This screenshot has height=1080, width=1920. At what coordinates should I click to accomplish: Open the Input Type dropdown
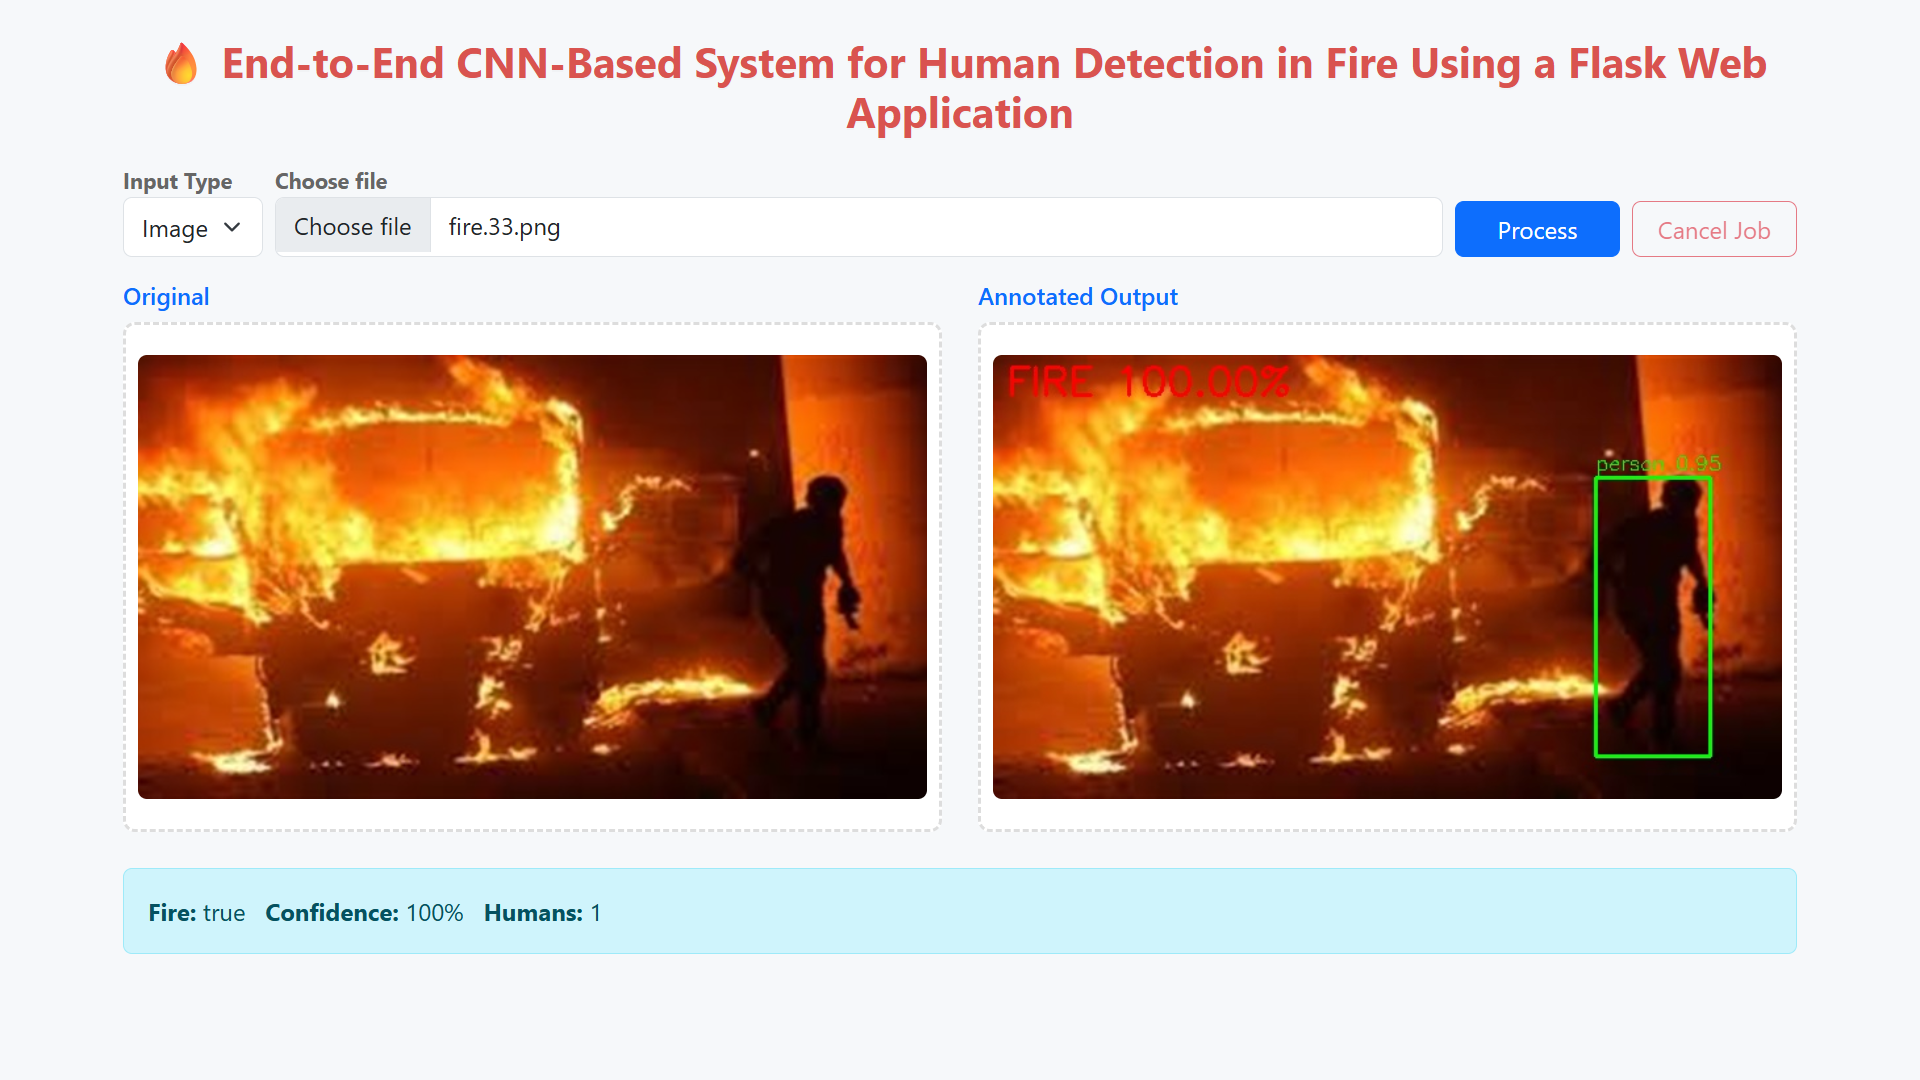193,227
